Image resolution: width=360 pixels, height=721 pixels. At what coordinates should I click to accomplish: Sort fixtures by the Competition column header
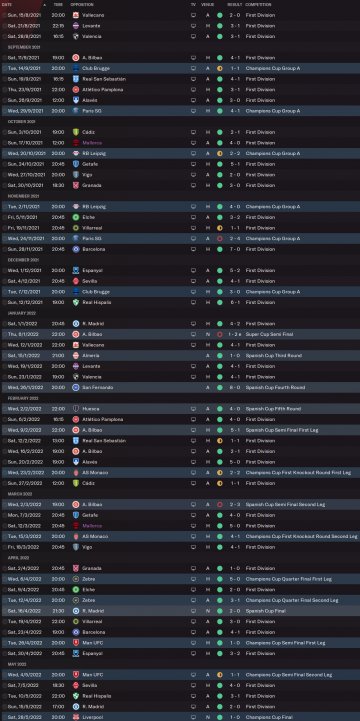point(258,5)
